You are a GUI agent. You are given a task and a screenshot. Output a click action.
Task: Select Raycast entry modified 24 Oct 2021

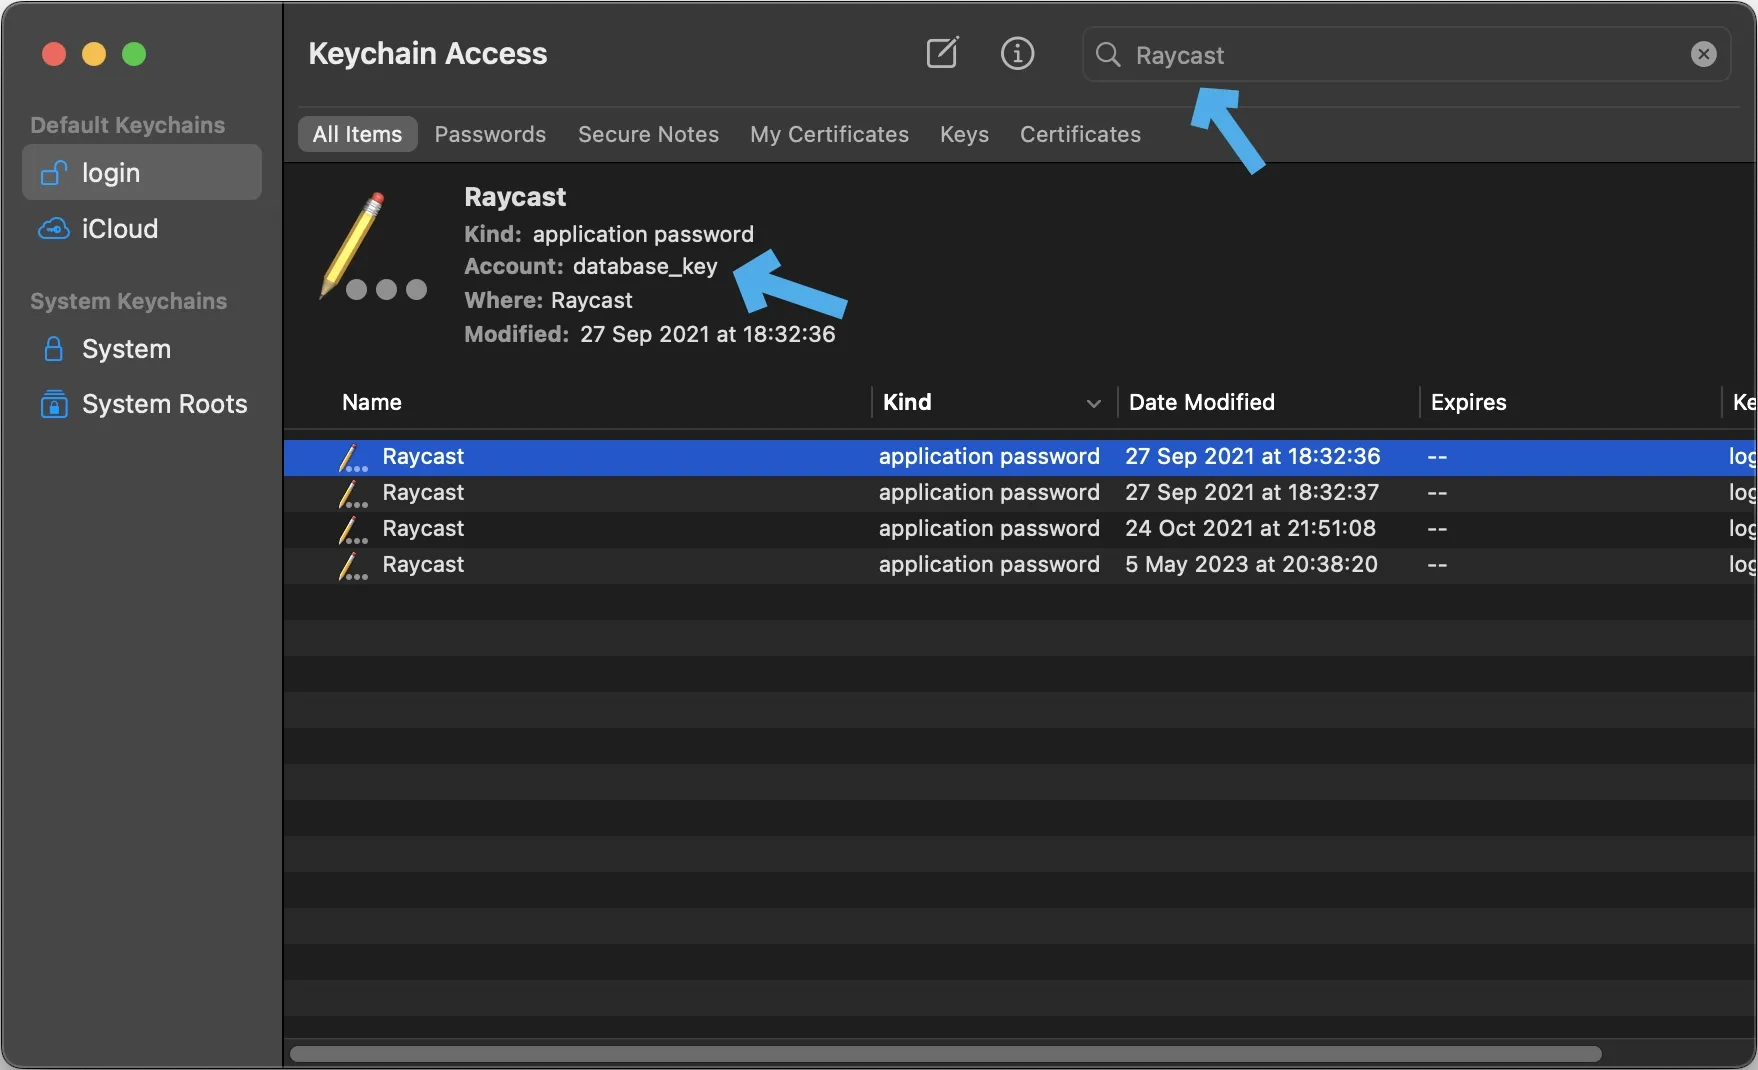coord(1020,529)
